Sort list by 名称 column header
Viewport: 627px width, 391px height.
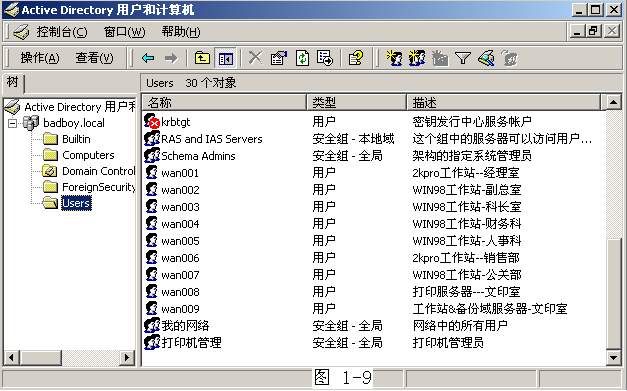tap(224, 103)
